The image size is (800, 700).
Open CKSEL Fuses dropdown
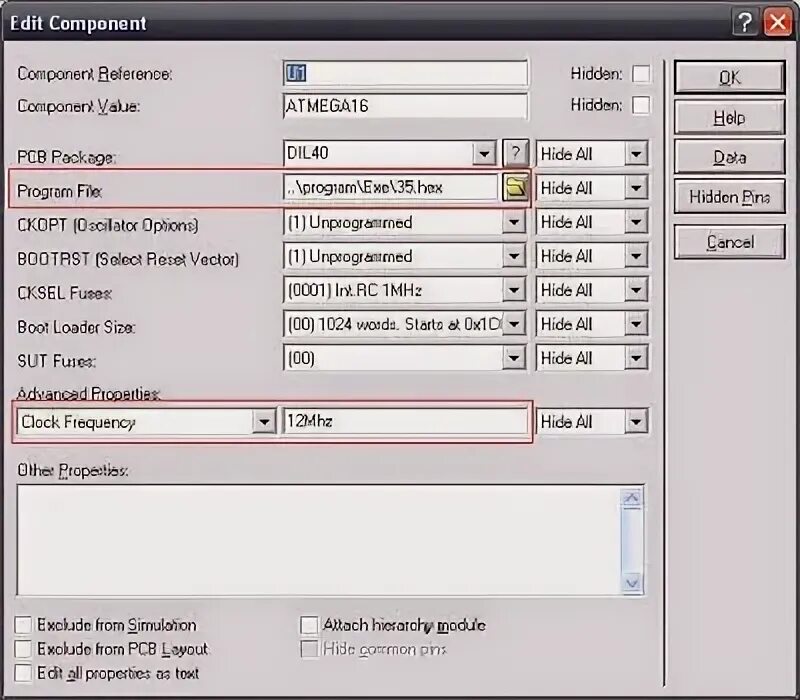pyautogui.click(x=514, y=290)
